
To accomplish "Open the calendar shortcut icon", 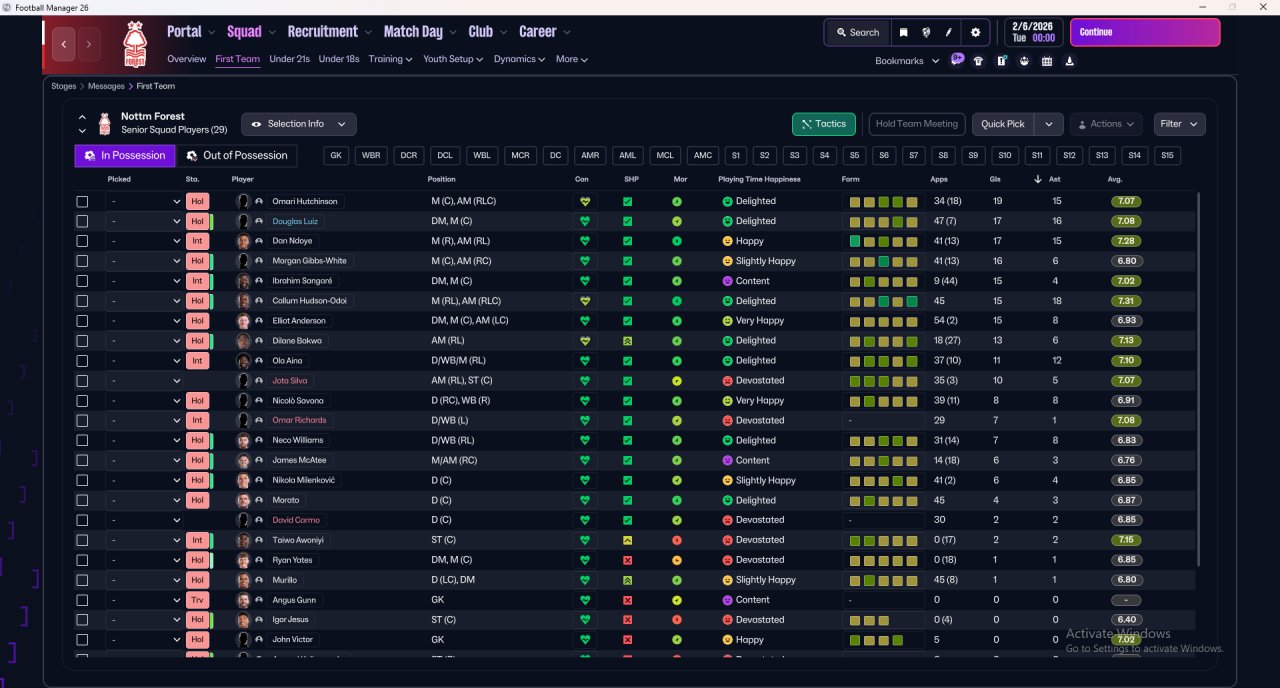I will coord(1047,60).
